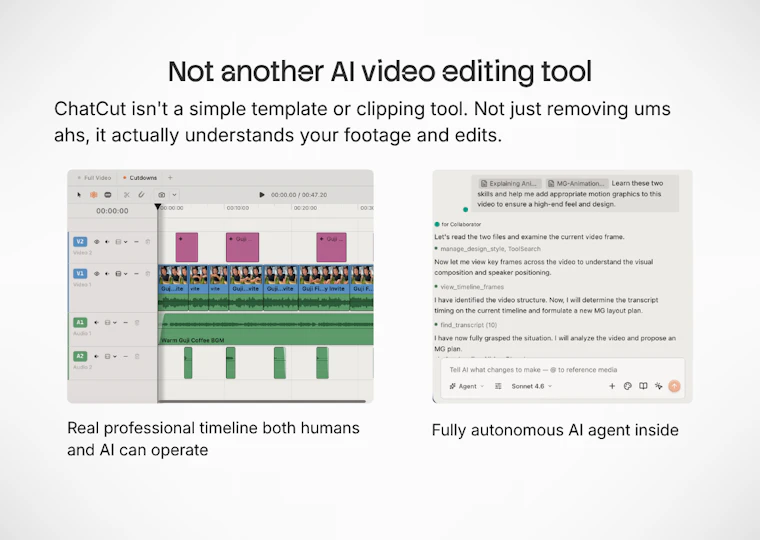Screen dimensions: 760x540
Task: Mute the V2 track speaker icon
Action: (107, 241)
